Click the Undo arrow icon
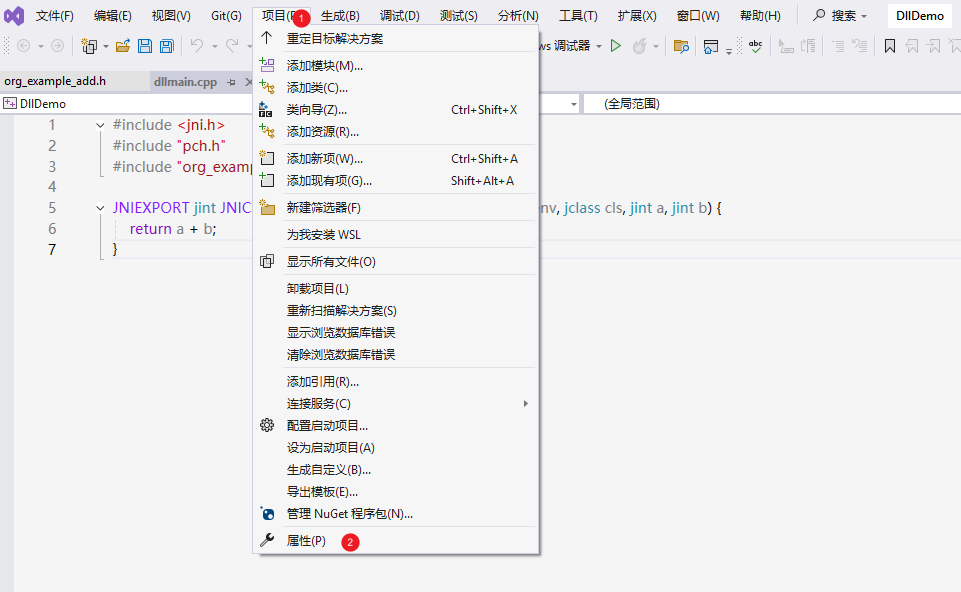Viewport: 961px width, 592px height. pyautogui.click(x=197, y=45)
